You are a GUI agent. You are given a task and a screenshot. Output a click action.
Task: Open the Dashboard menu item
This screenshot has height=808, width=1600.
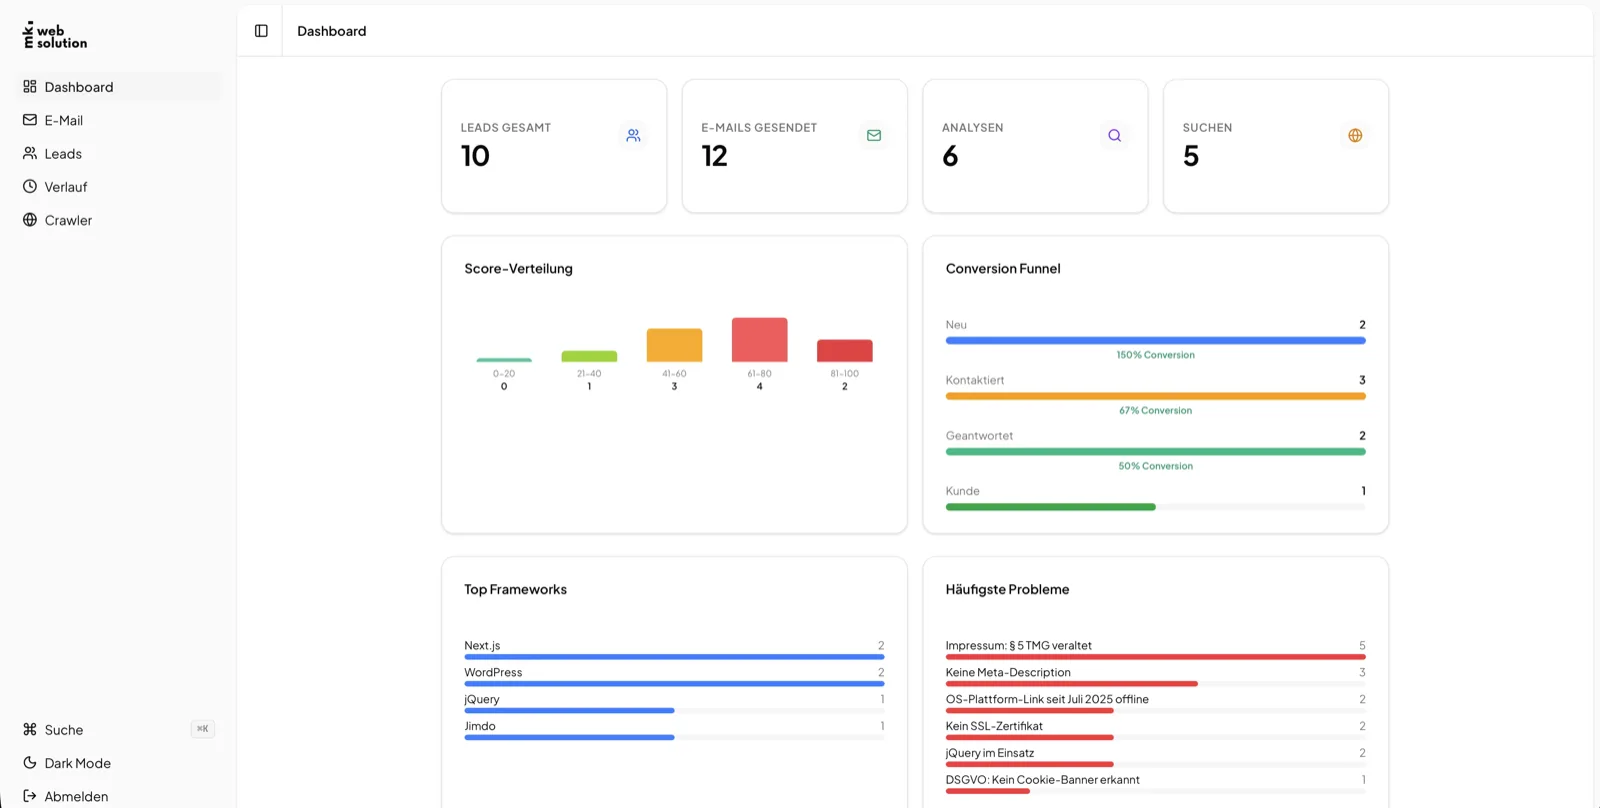pos(120,87)
